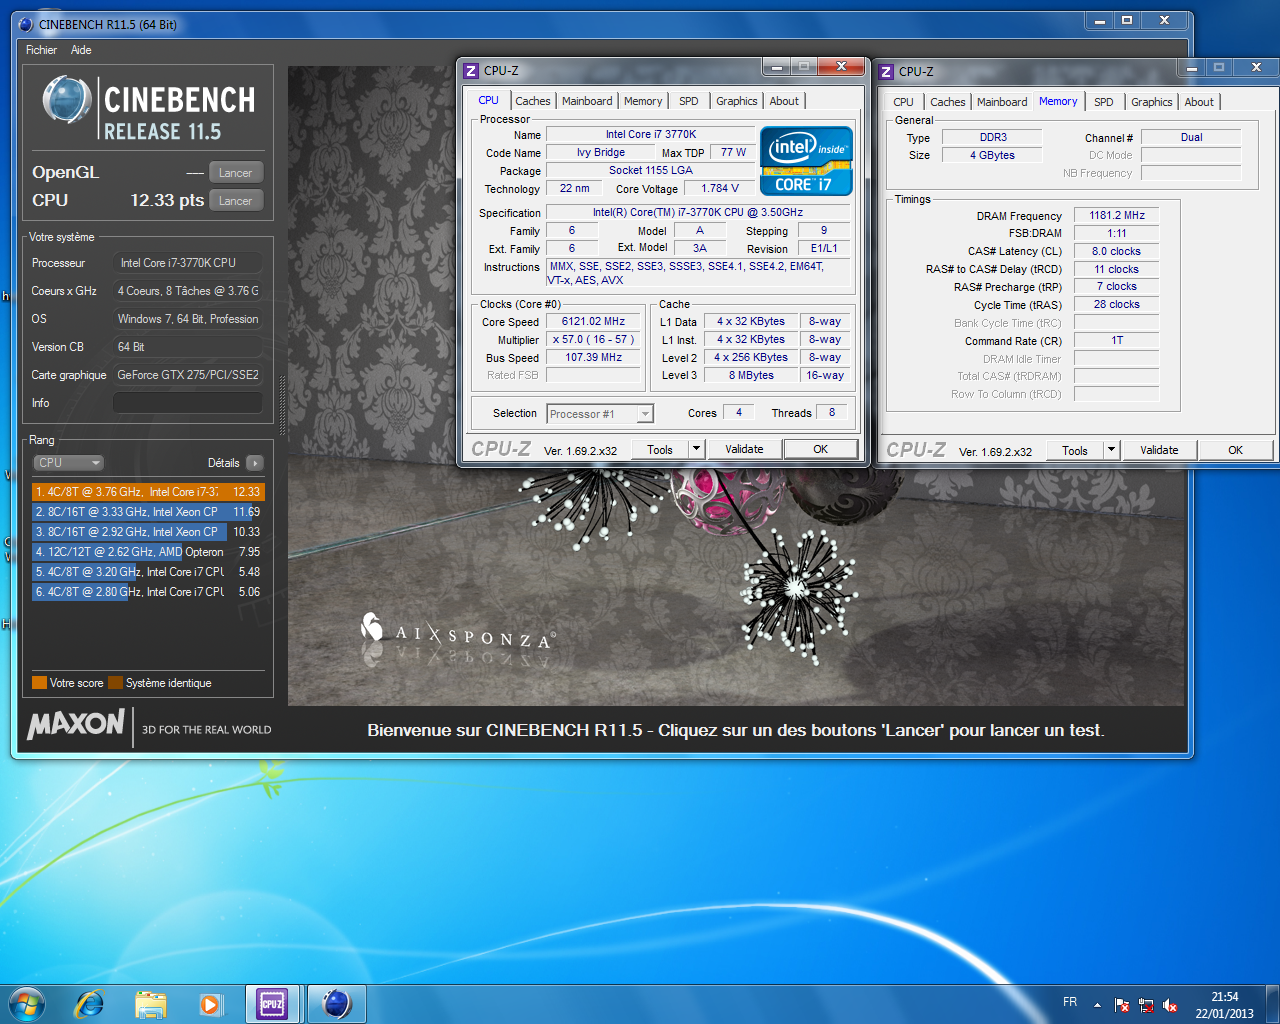The width and height of the screenshot is (1280, 1024).
Task: Run the OpenGL test with Lancer
Action: 236,173
